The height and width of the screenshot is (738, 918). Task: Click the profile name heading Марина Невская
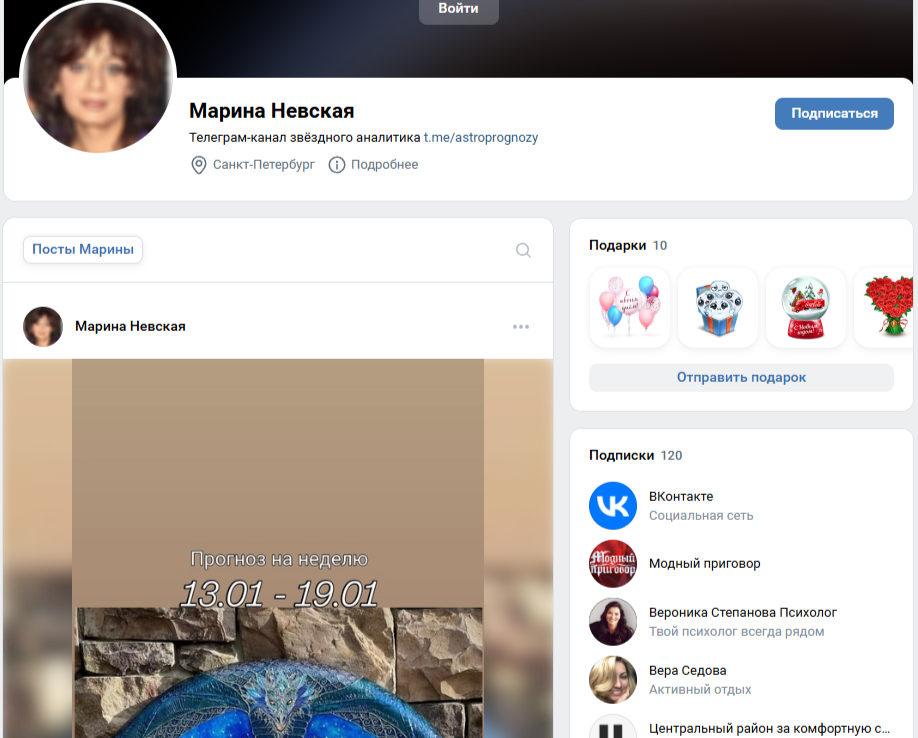point(272,111)
